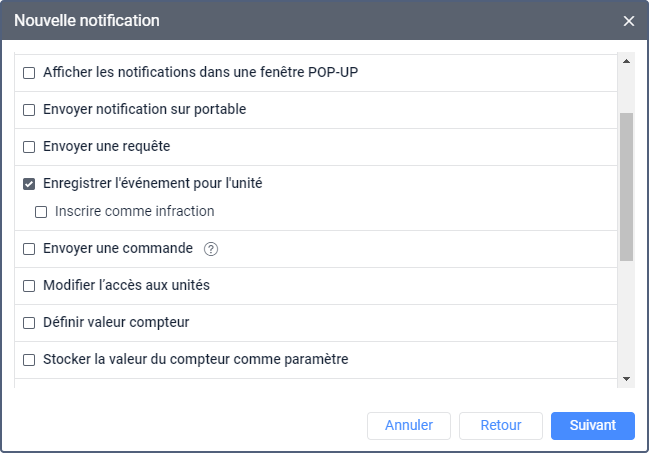The height and width of the screenshot is (453, 649).
Task: Check the Envoyer une commande box
Action: [29, 249]
